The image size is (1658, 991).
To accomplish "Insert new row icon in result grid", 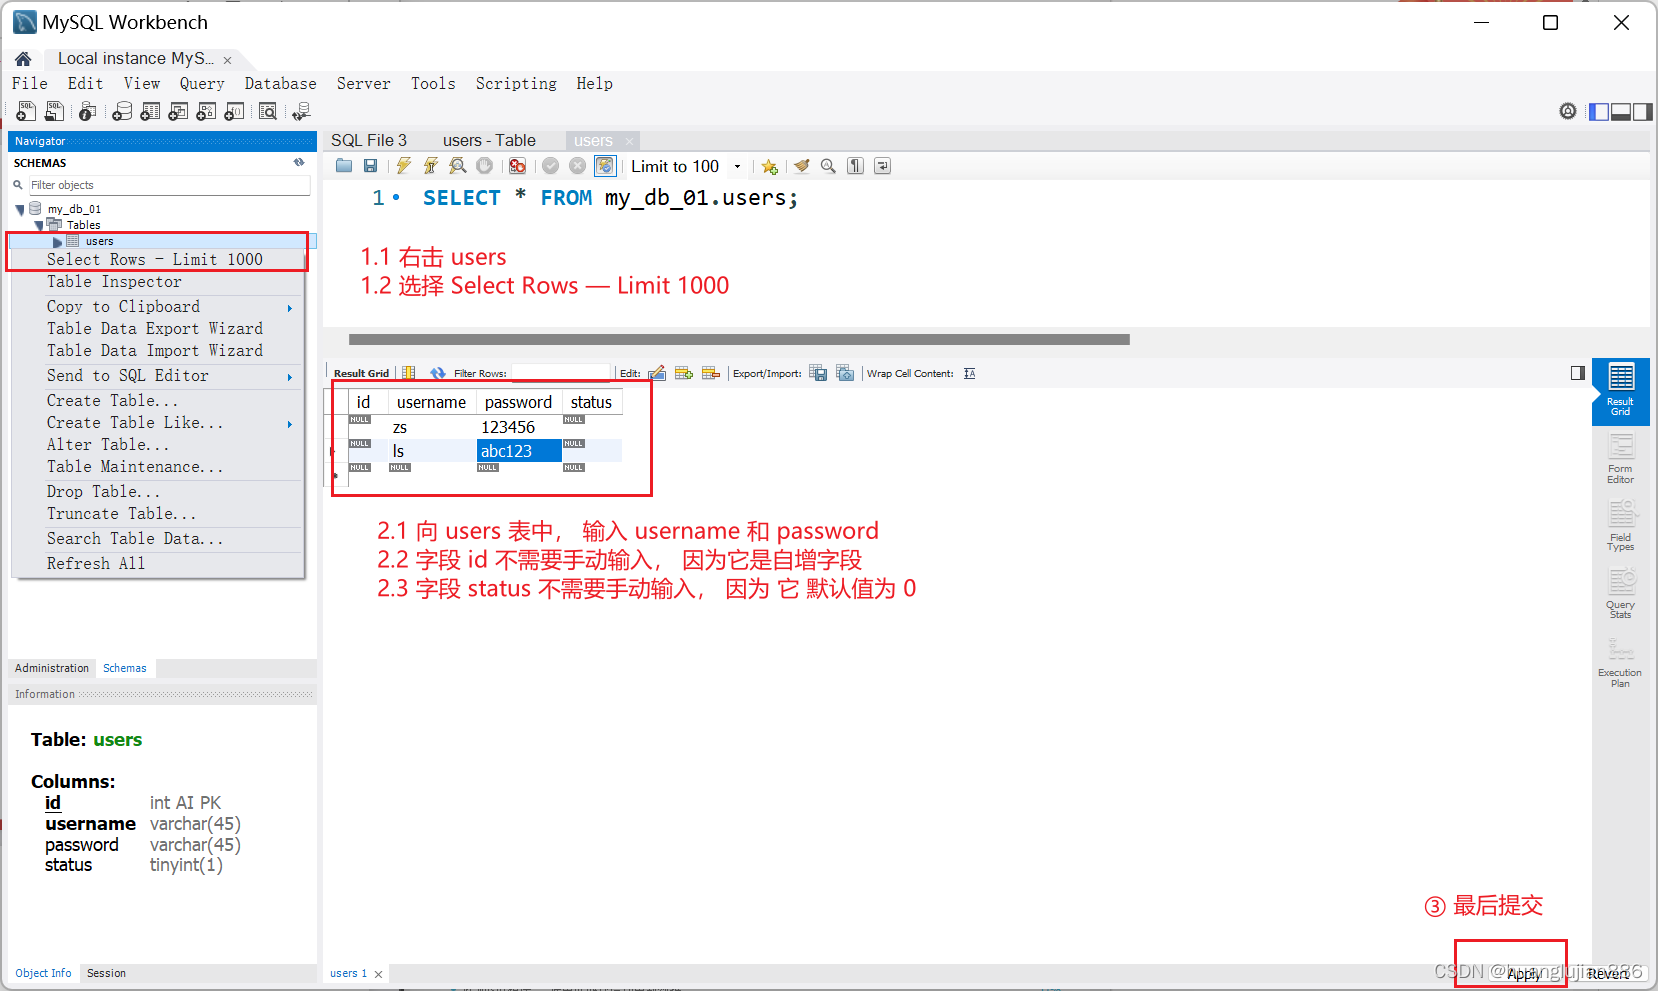I will [684, 373].
